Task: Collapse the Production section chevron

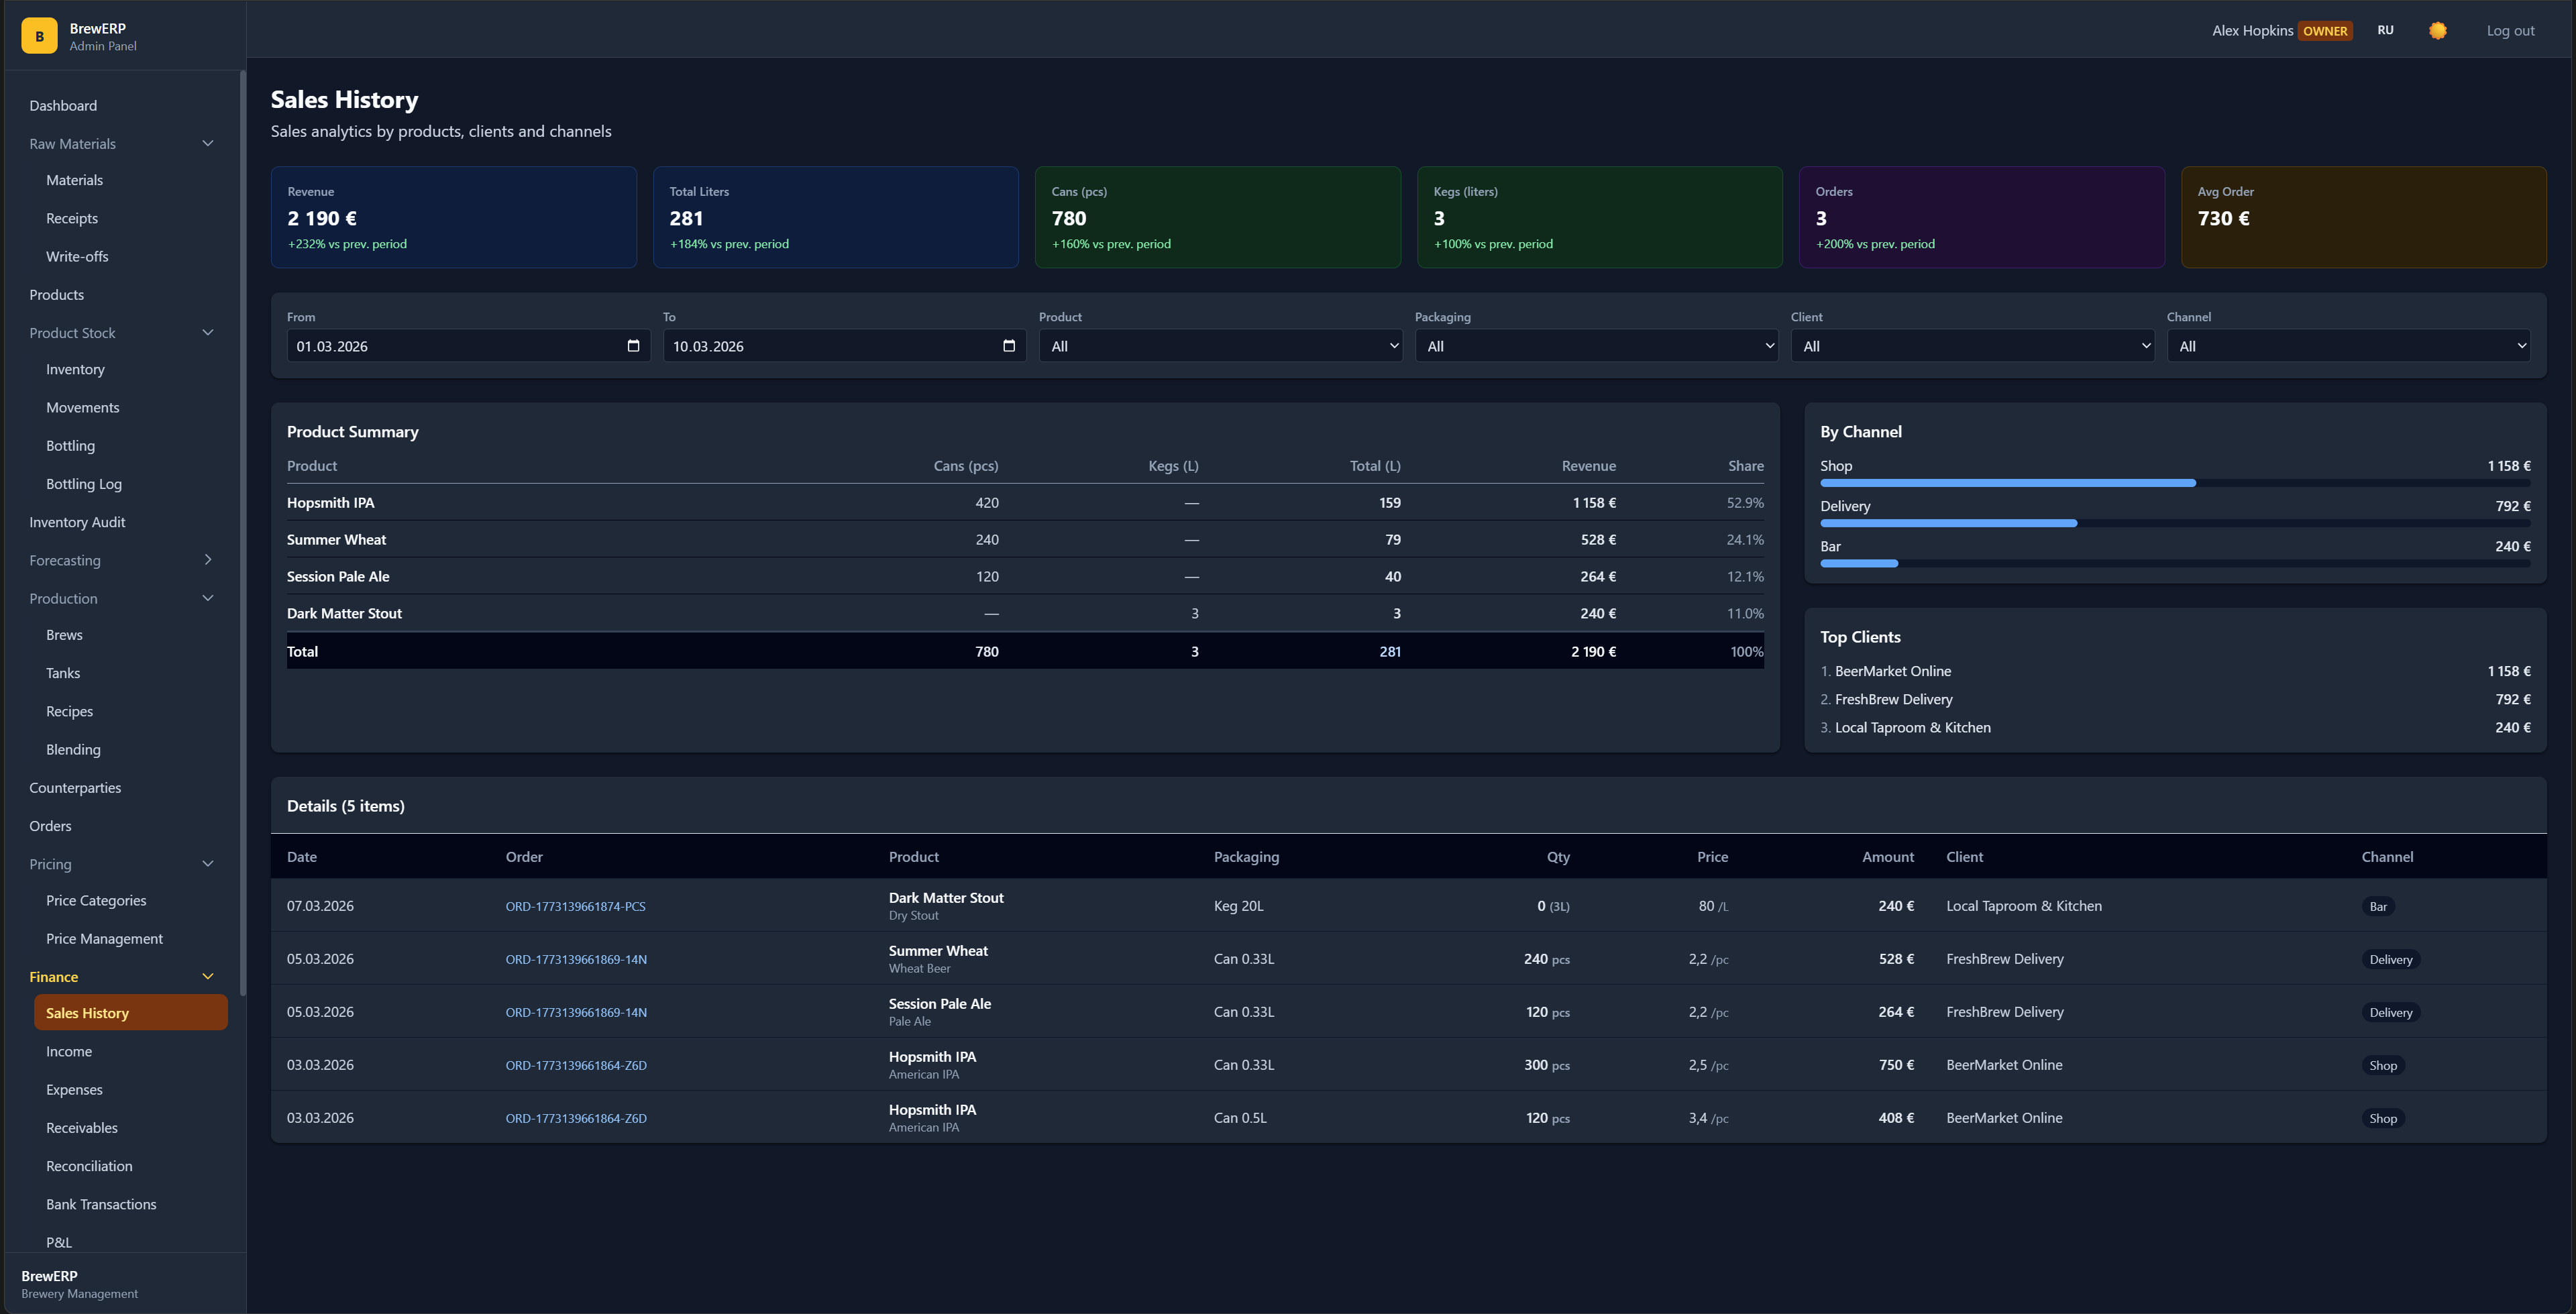Action: coord(208,598)
